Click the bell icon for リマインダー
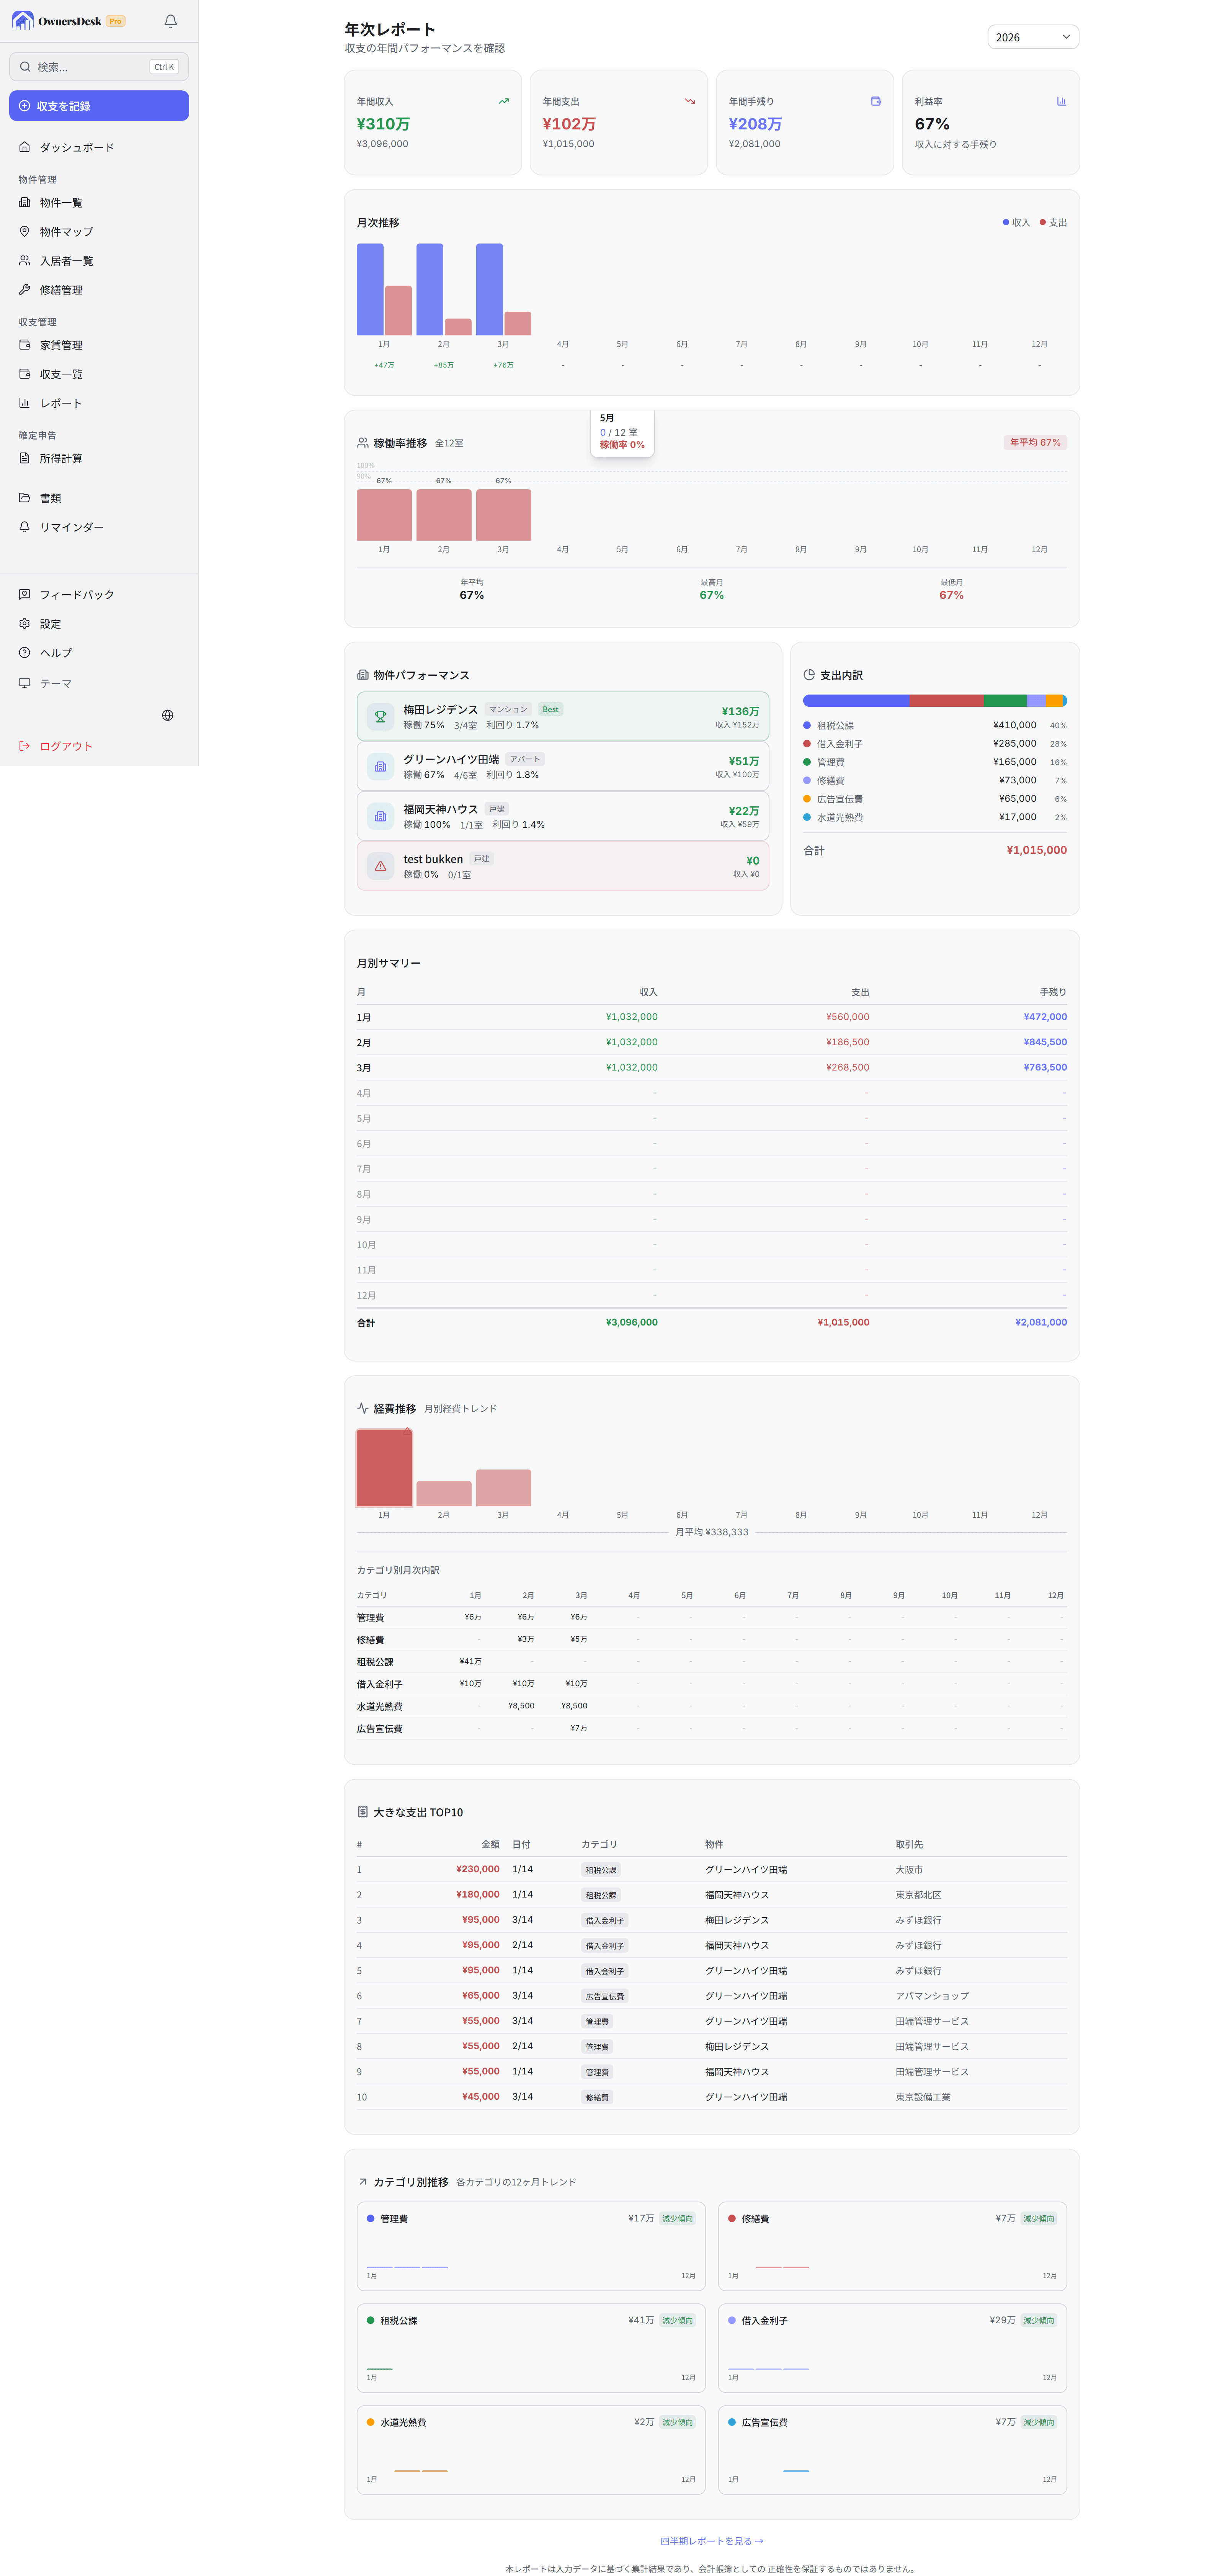The image size is (1225, 2576). (25, 527)
